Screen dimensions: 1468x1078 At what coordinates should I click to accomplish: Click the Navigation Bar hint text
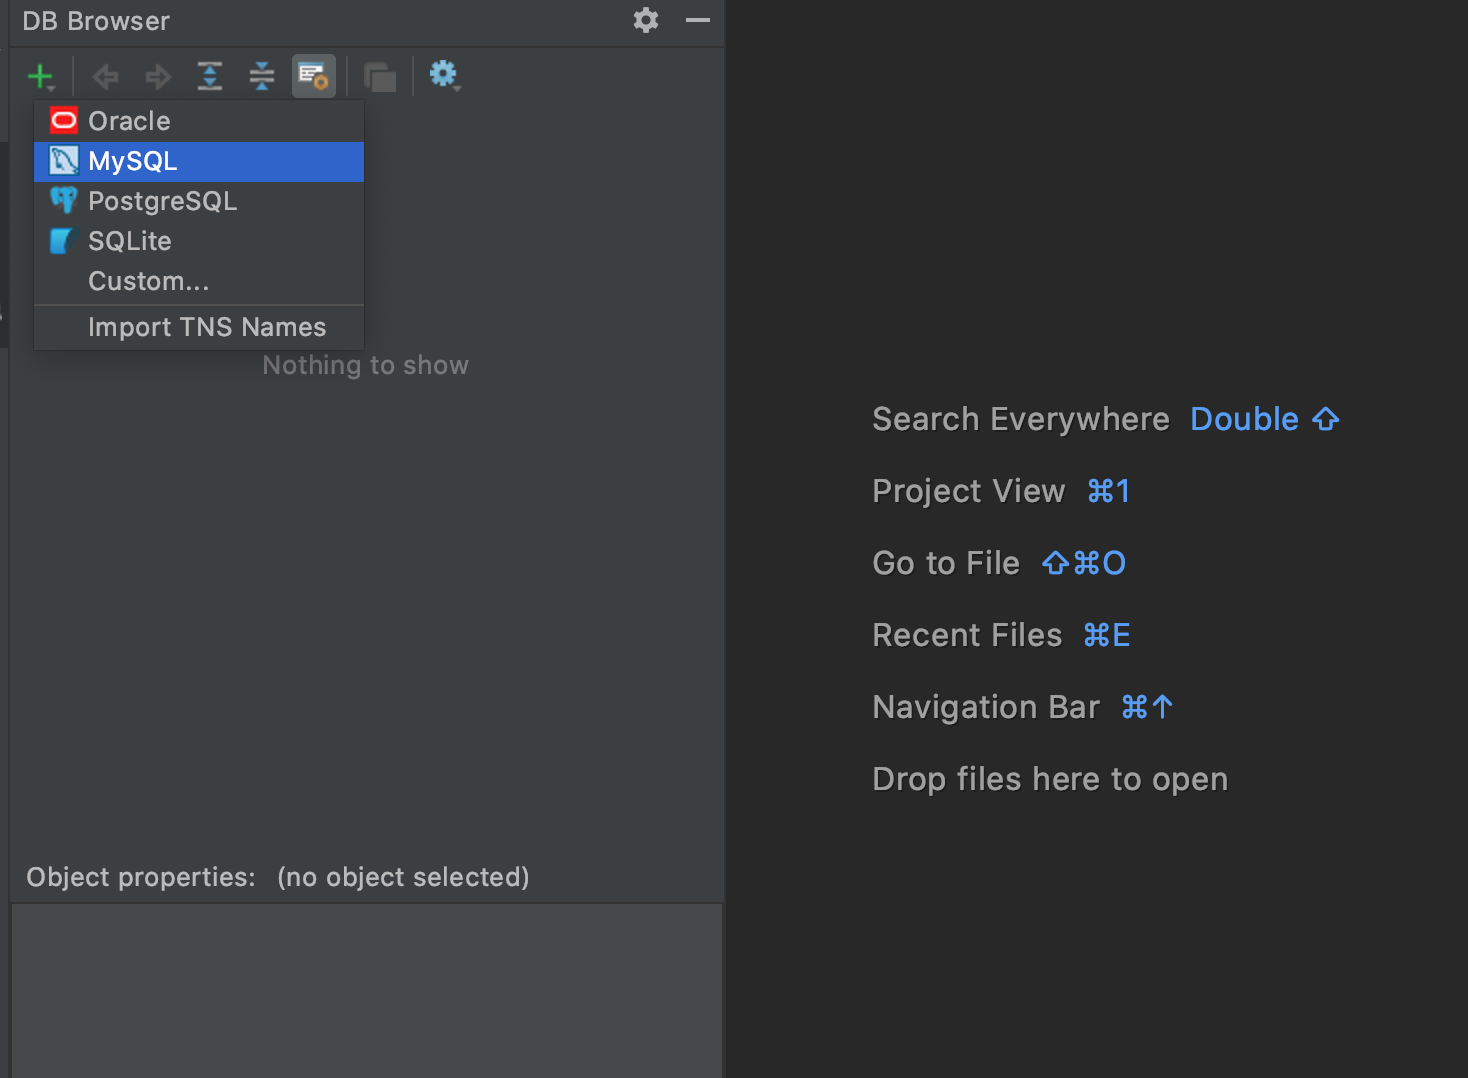pyautogui.click(x=986, y=707)
